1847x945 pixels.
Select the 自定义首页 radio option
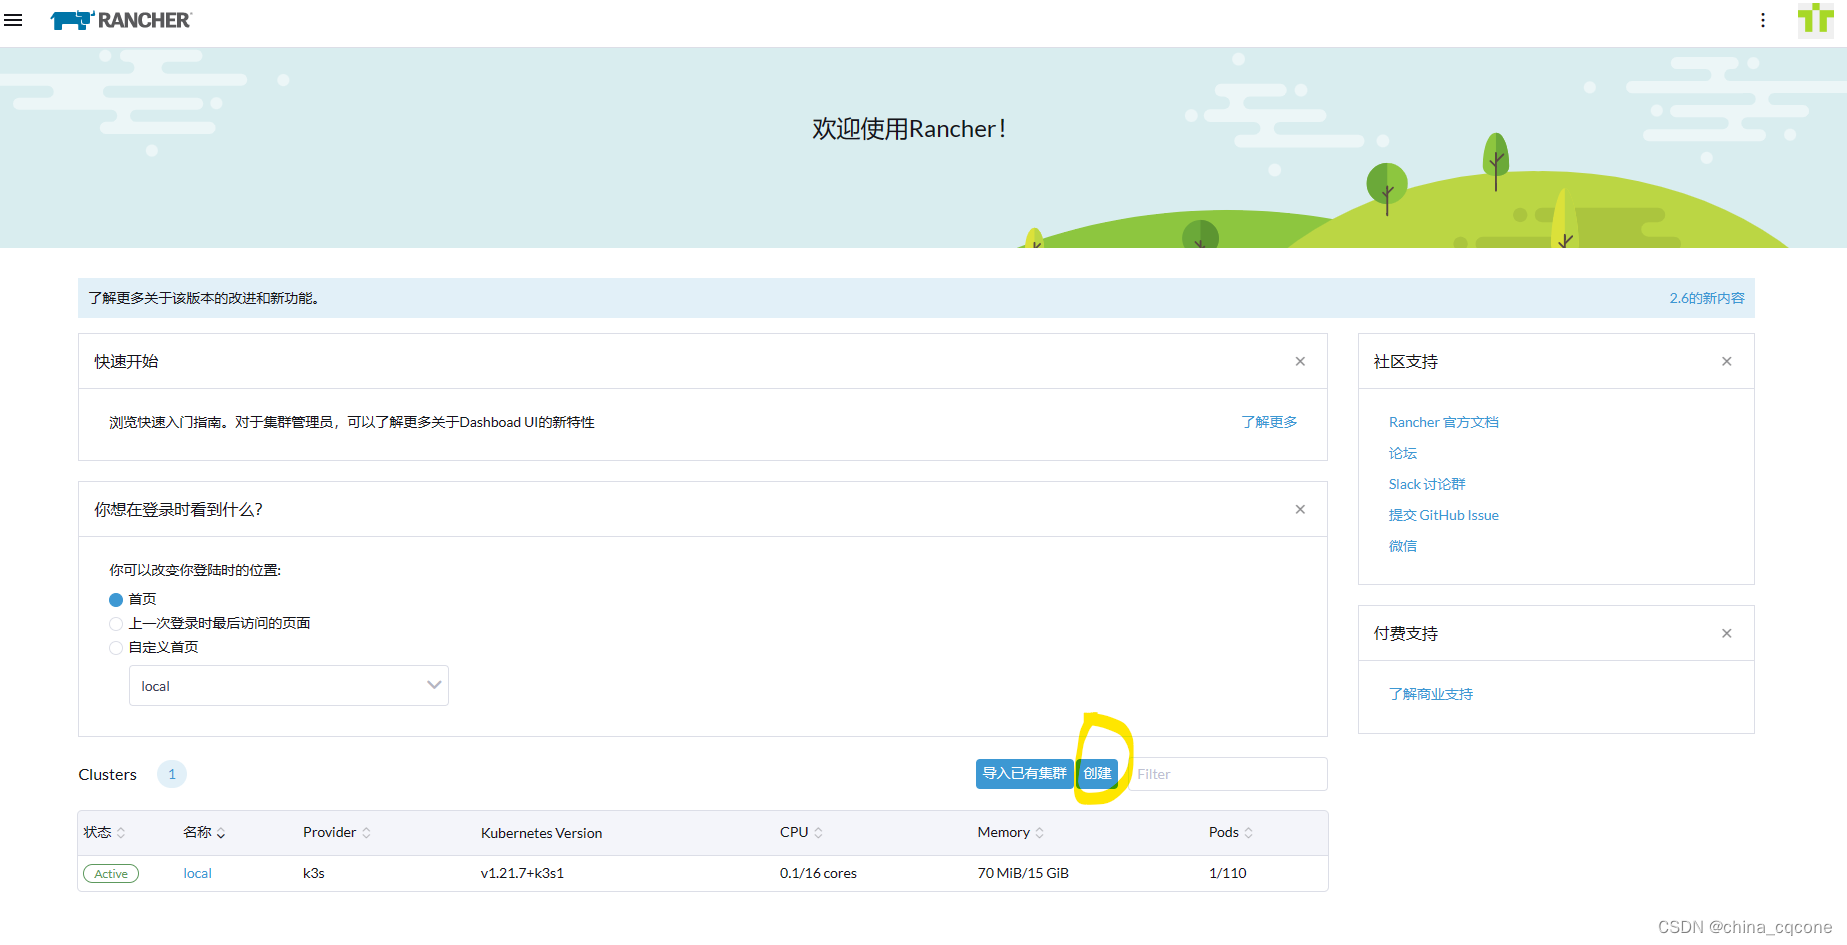point(116,648)
